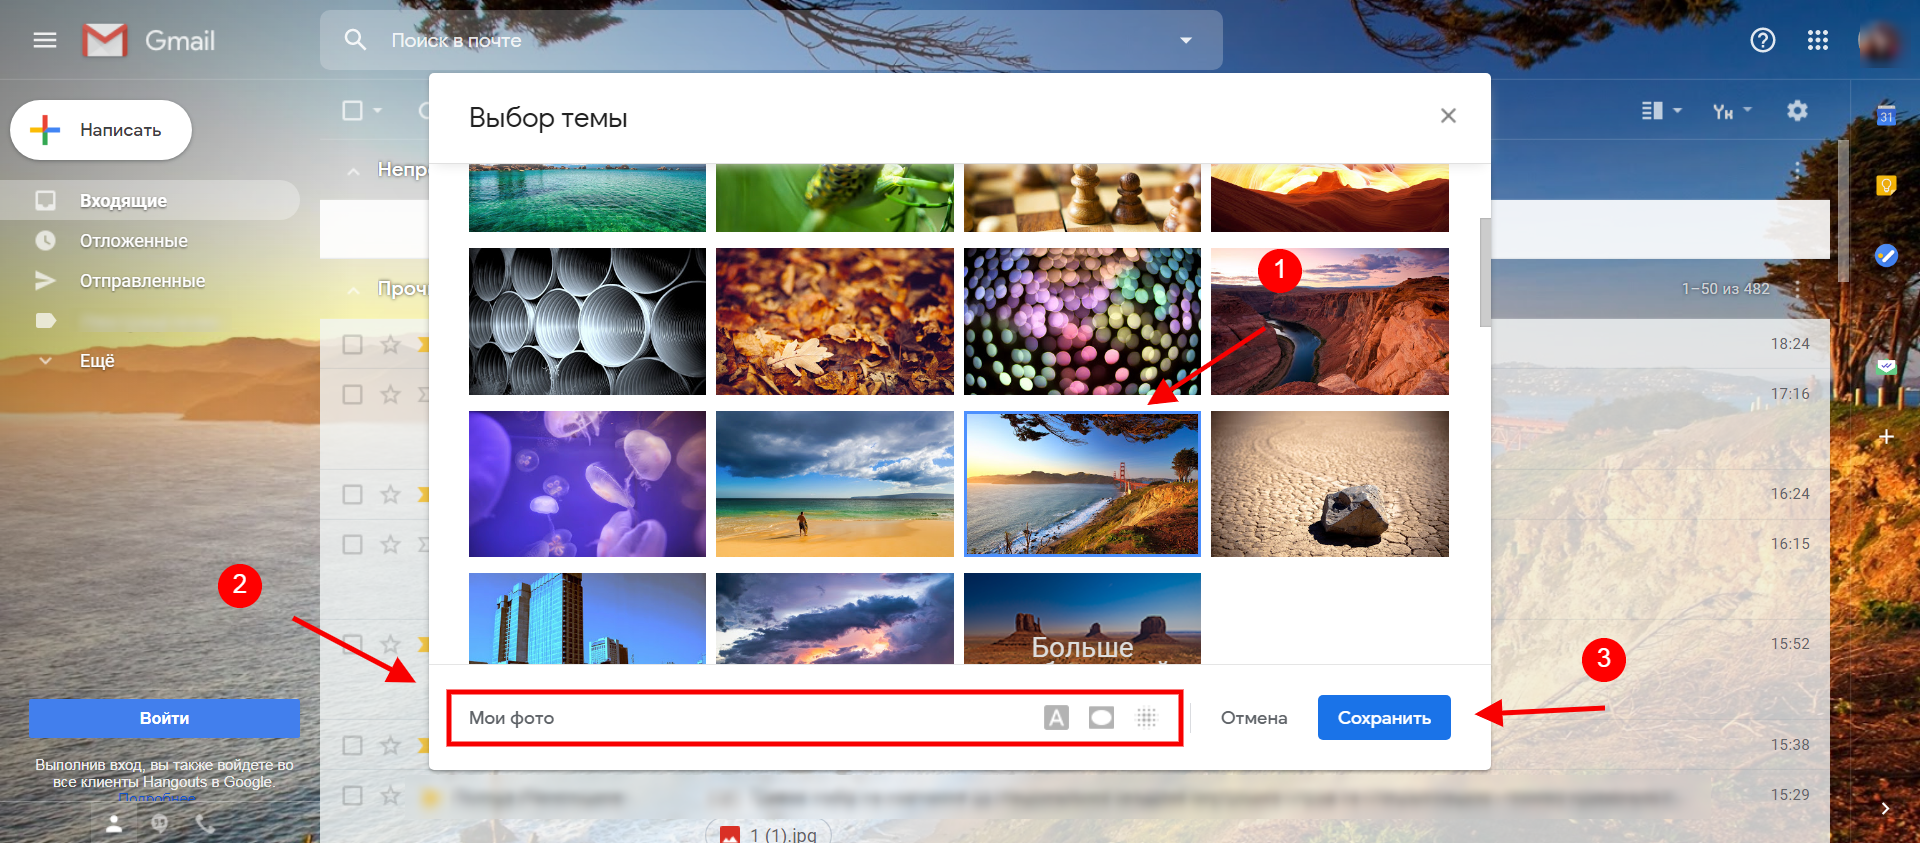1920x843 pixels.
Task: Toggle the main hamburger menu
Action: pyautogui.click(x=45, y=40)
